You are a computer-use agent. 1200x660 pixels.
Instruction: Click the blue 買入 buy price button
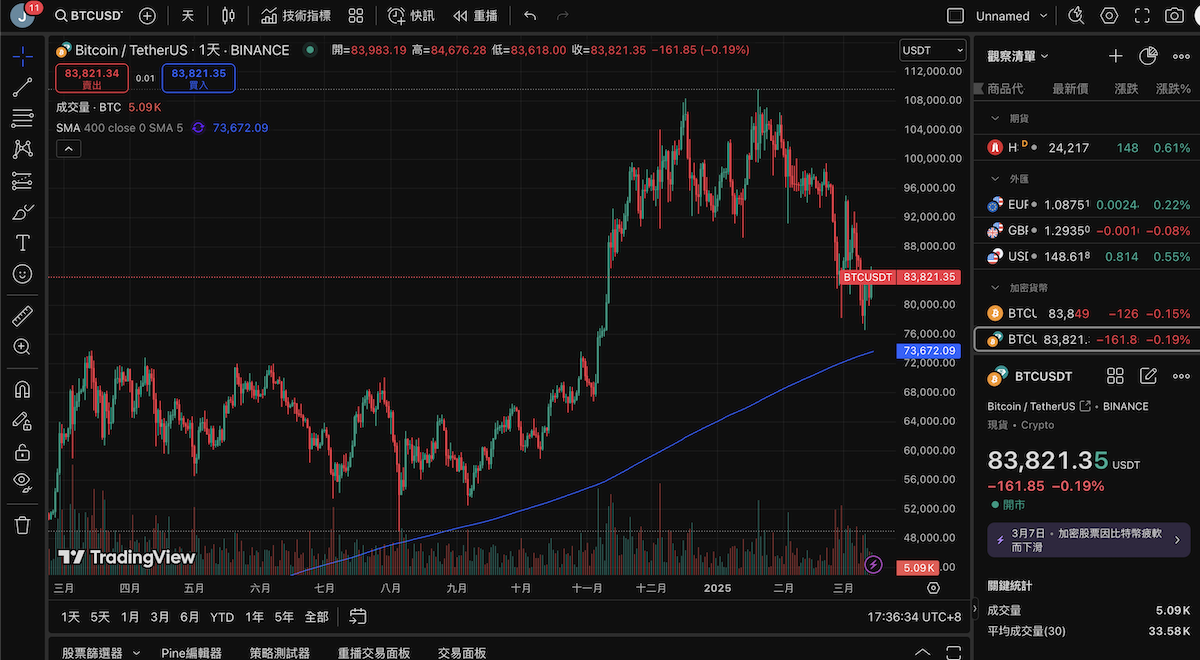pyautogui.click(x=198, y=78)
